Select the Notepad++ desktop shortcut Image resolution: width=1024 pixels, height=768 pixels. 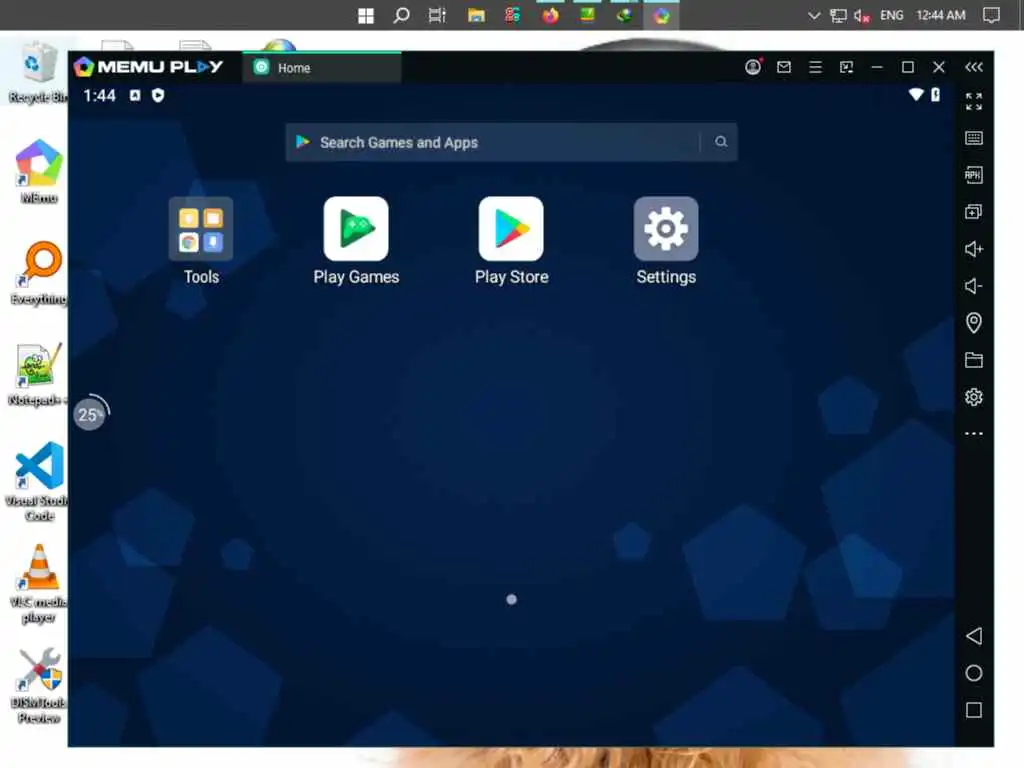click(38, 374)
